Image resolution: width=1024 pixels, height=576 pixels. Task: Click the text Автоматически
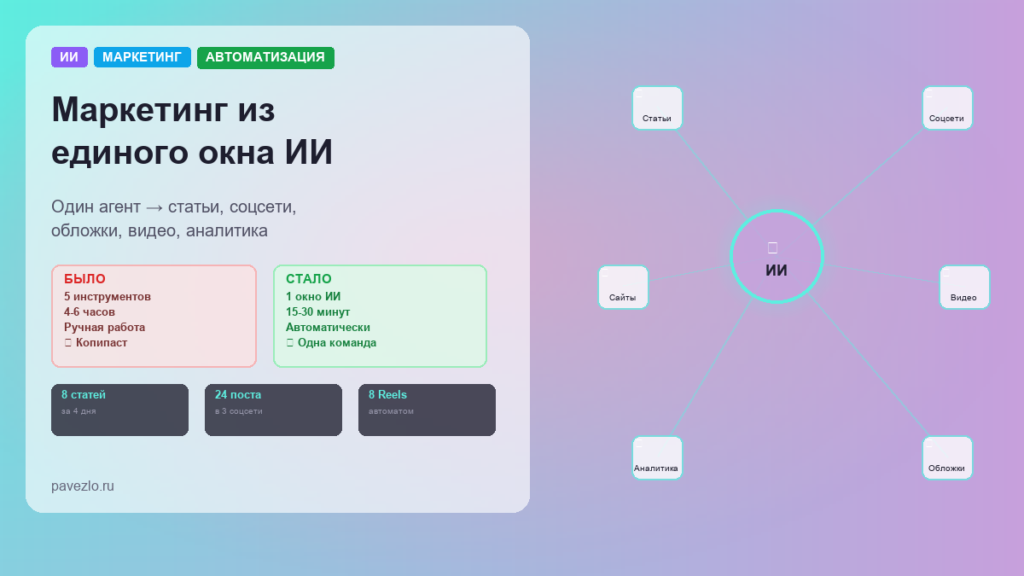point(328,327)
